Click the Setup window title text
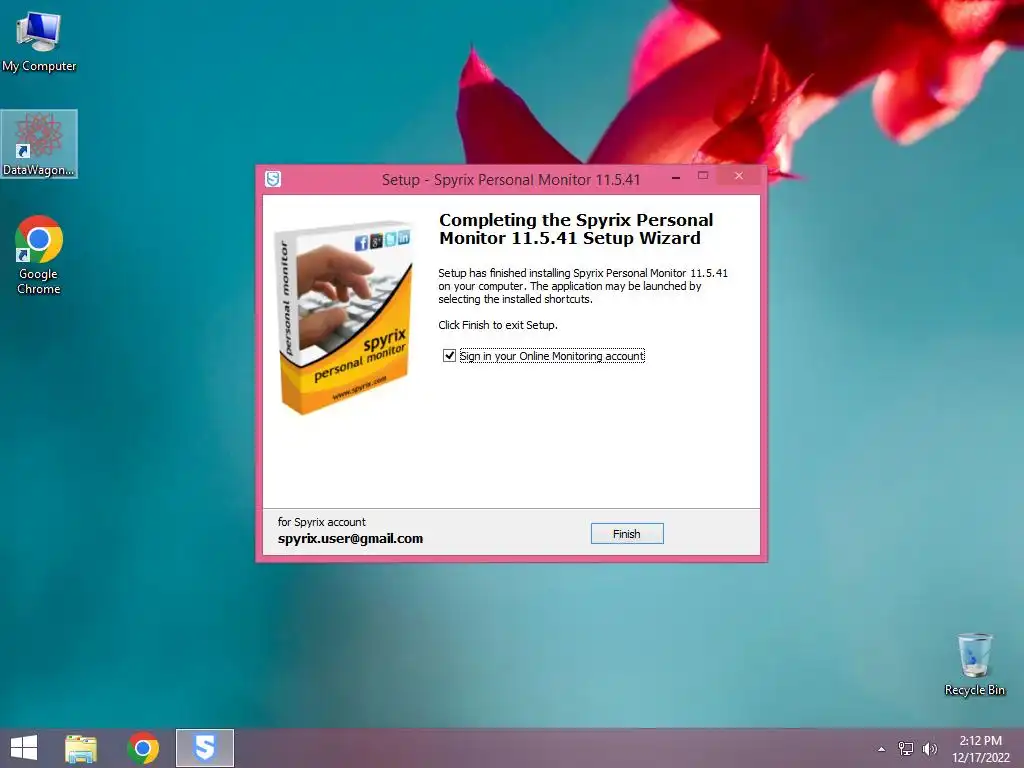Viewport: 1024px width, 768px height. (x=511, y=180)
